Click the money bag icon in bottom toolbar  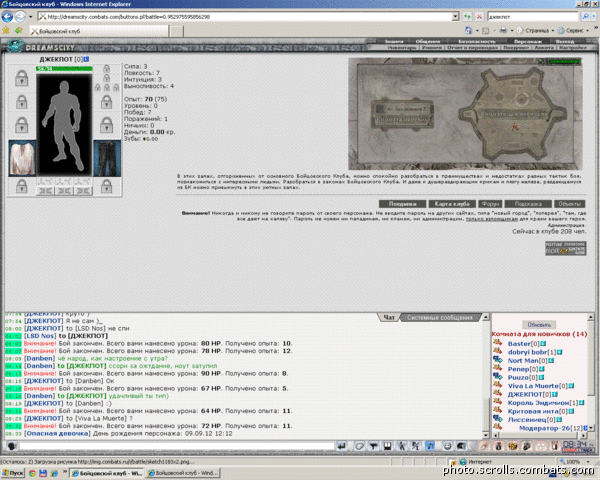point(499,446)
